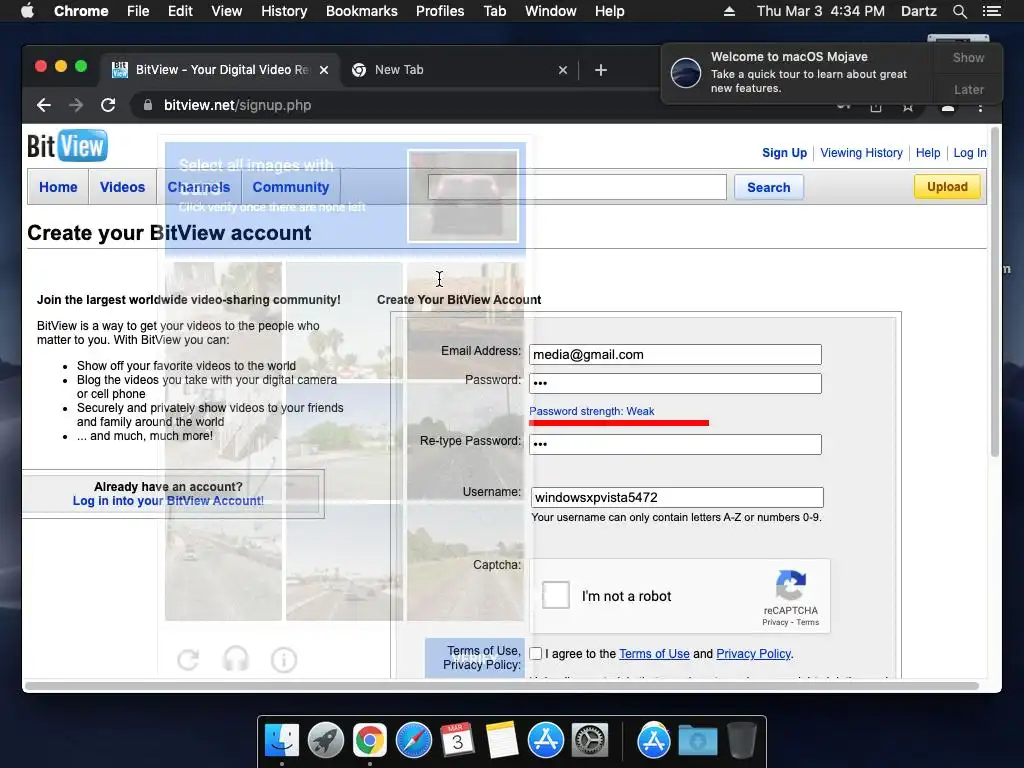Open Spotlight search in menu bar

tap(959, 11)
